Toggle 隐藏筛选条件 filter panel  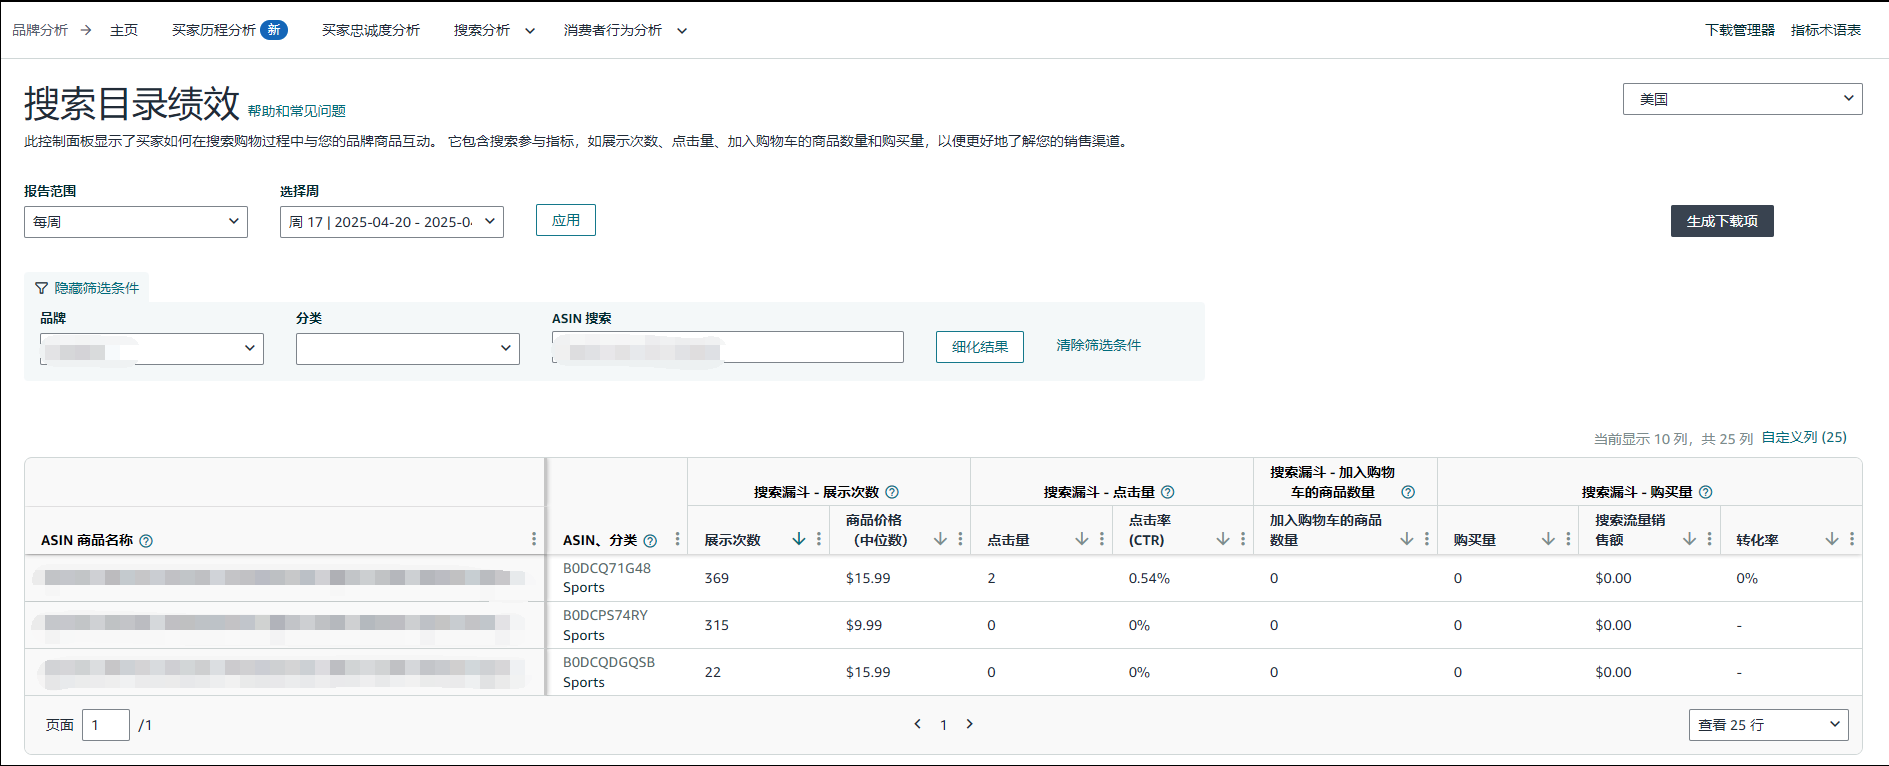point(87,288)
